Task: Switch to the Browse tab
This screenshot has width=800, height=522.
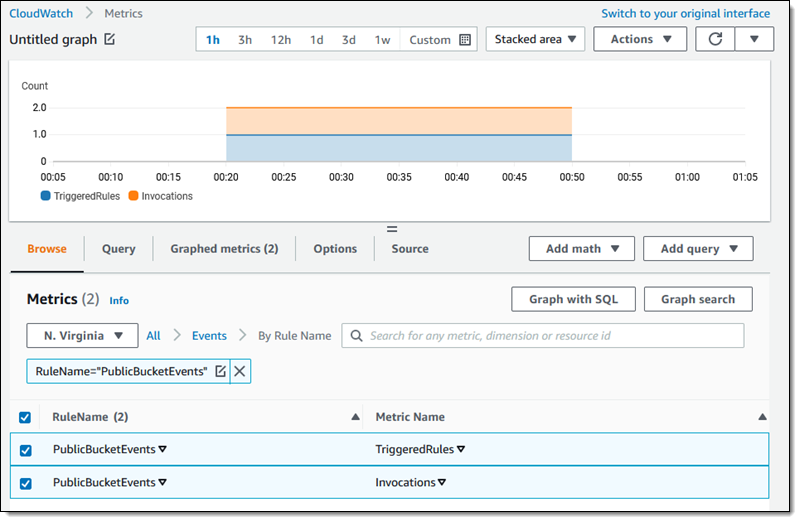Action: [x=47, y=248]
